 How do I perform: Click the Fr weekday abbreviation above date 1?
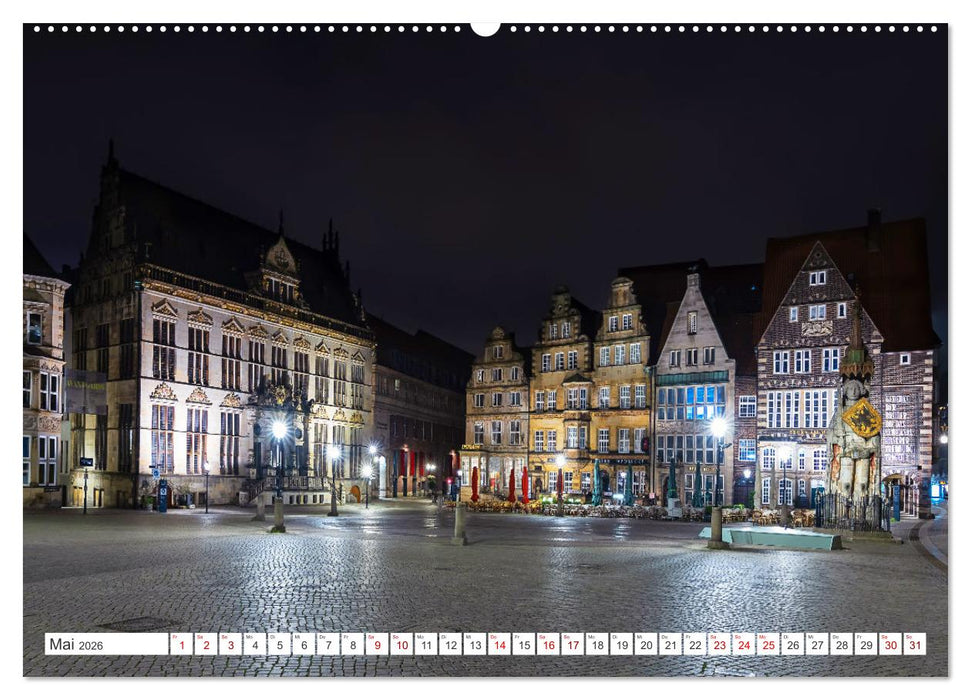[x=175, y=635]
